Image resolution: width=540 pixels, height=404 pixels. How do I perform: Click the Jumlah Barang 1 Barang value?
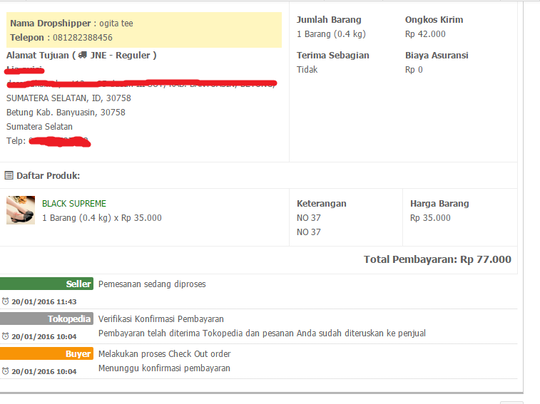[x=331, y=34]
